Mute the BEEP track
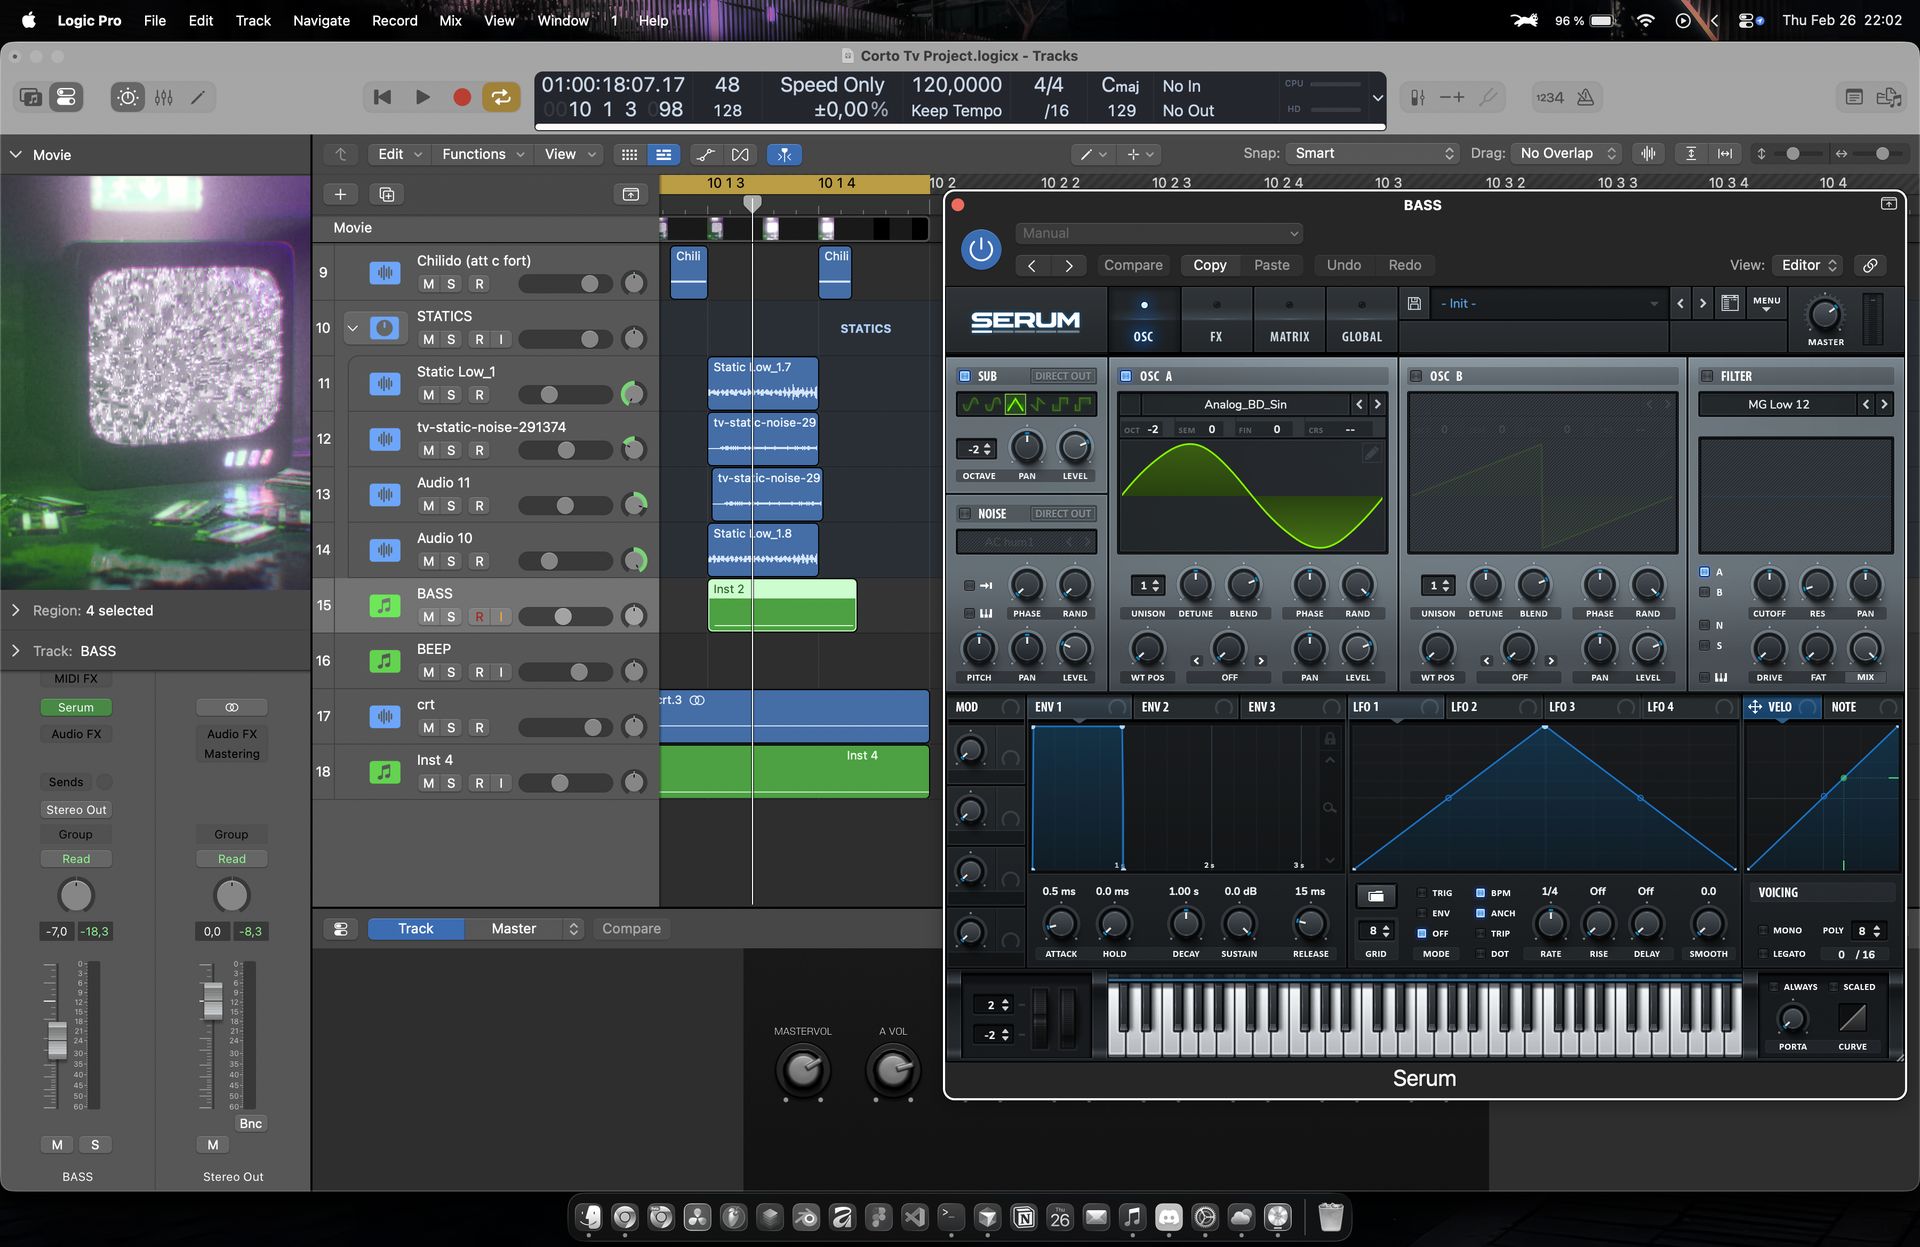1920x1247 pixels. click(428, 672)
